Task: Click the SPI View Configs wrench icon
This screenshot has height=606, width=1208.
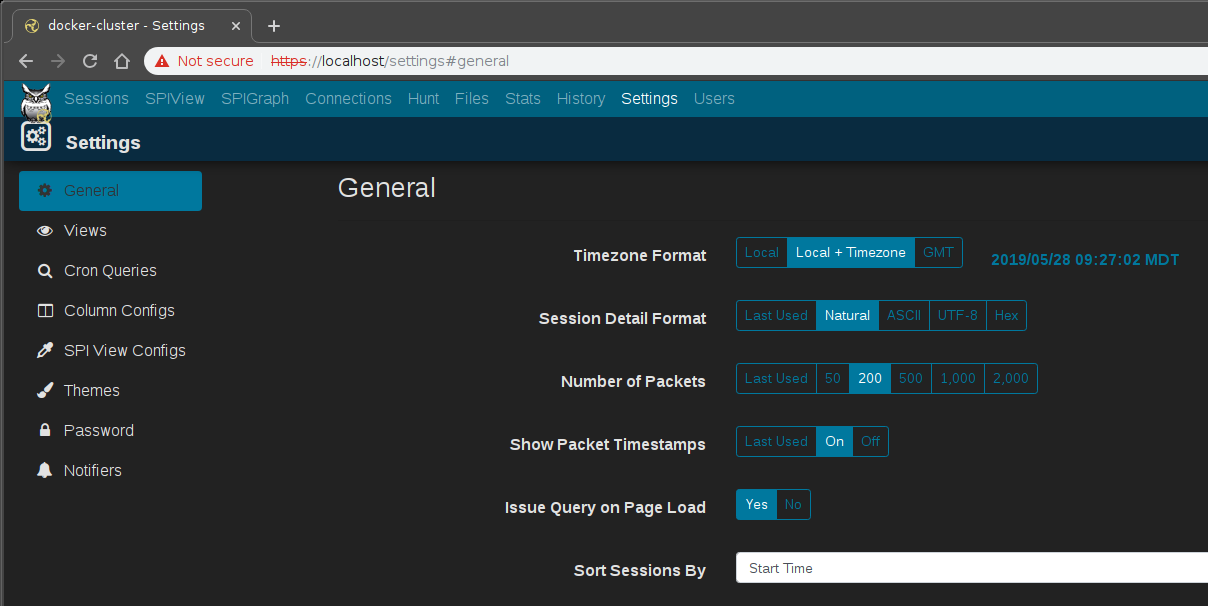Action: tap(44, 350)
